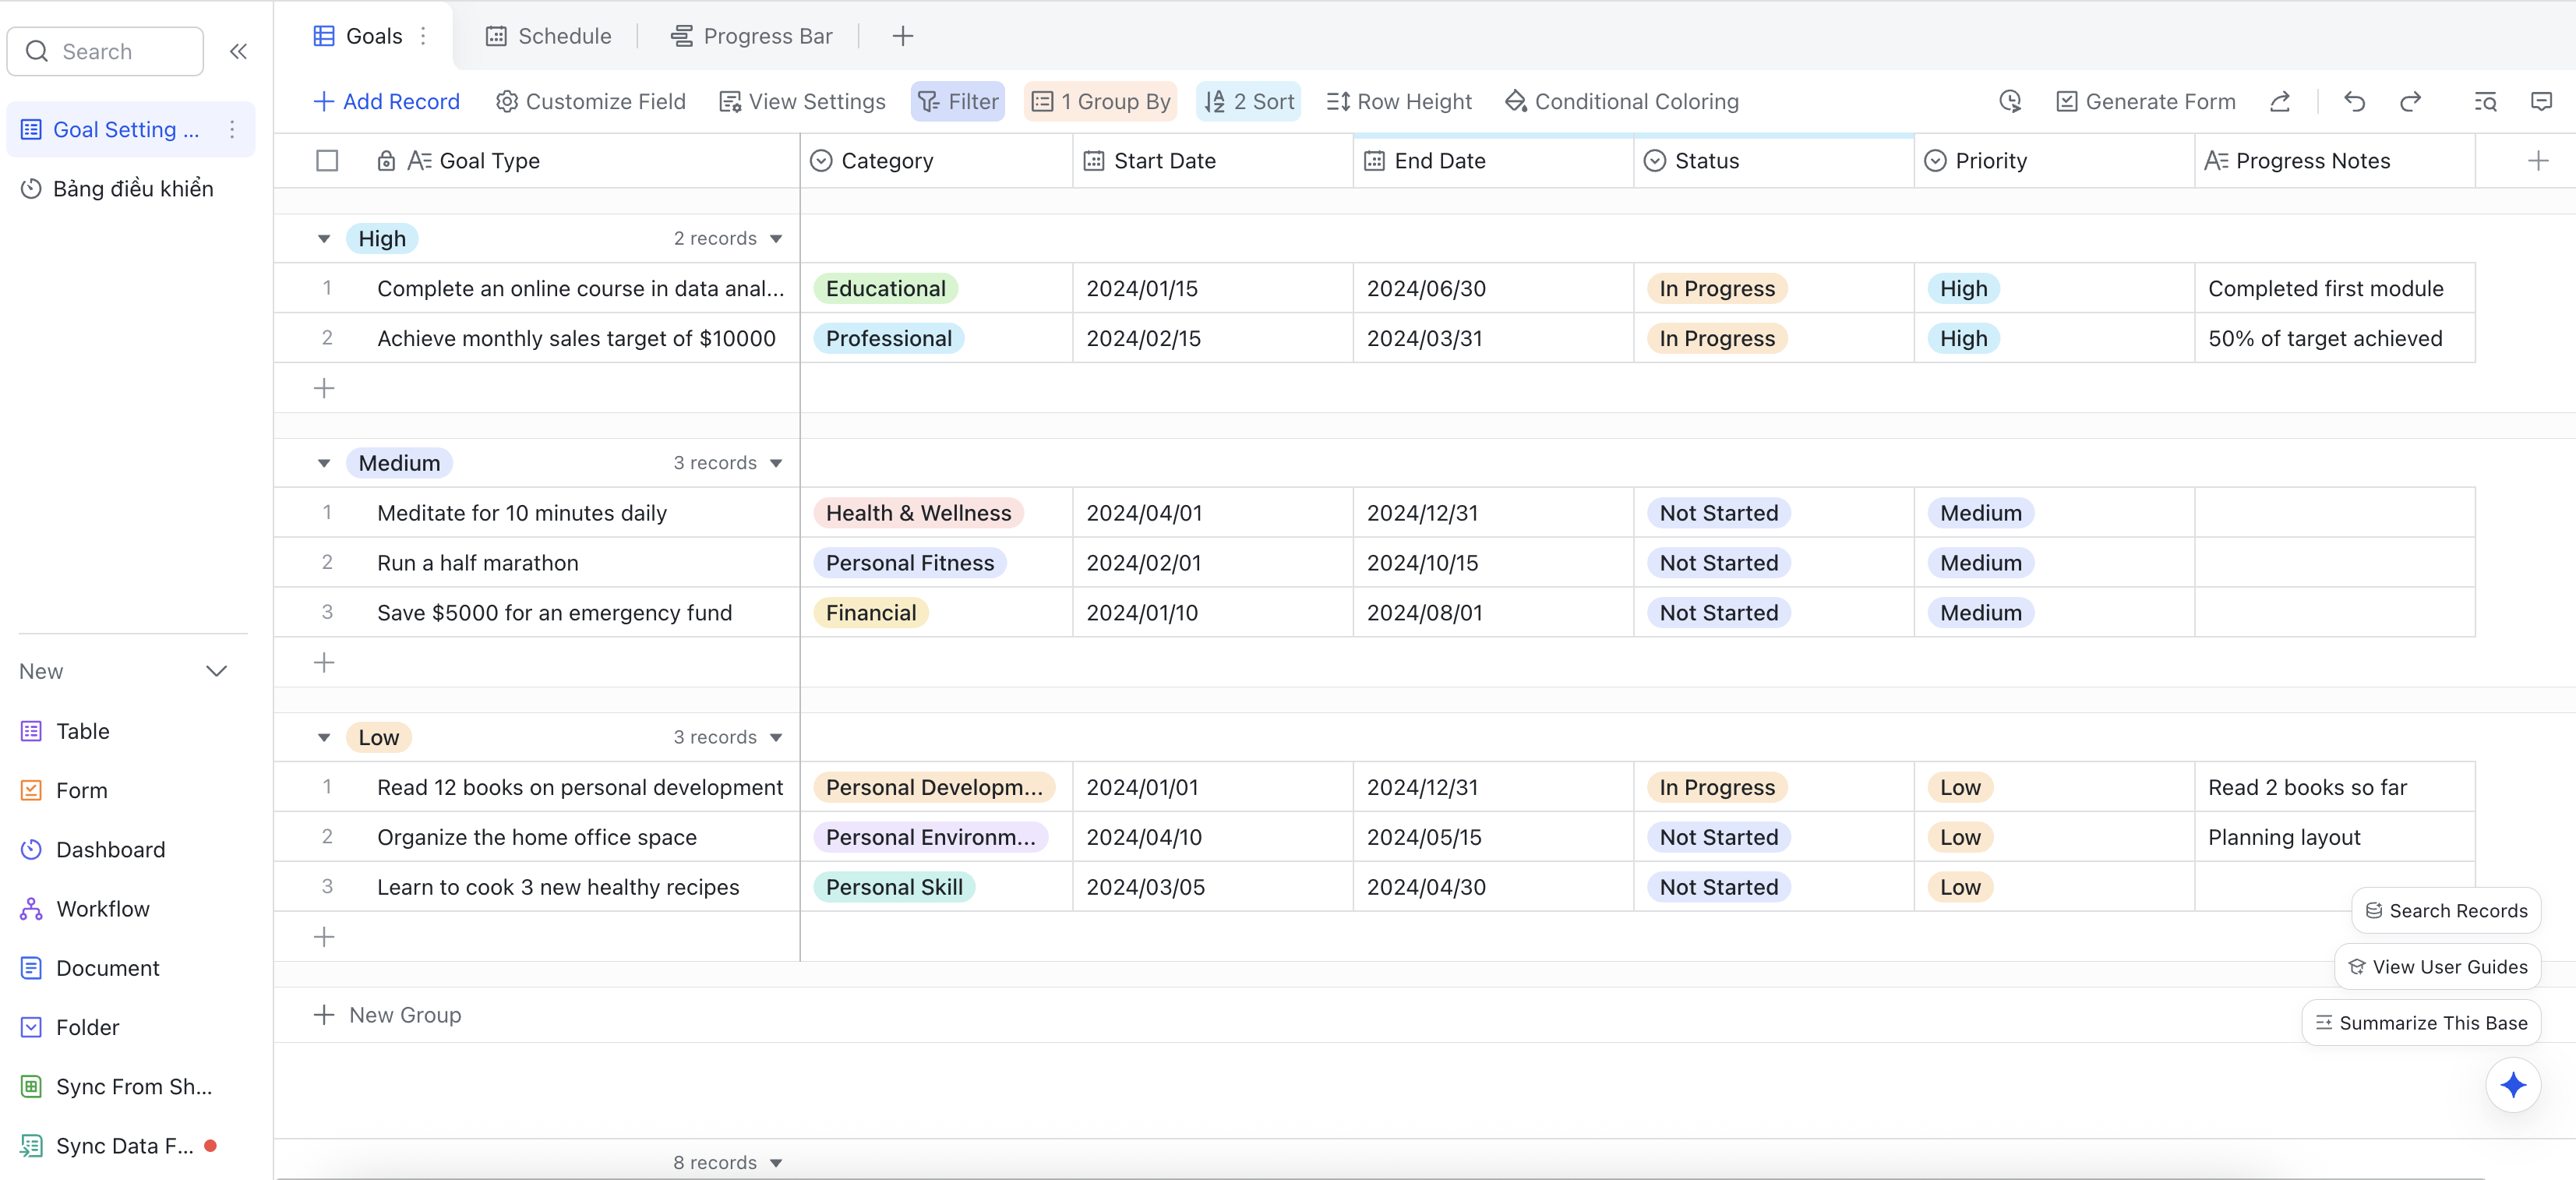The height and width of the screenshot is (1180, 2576).
Task: Click Search Records button
Action: [x=2446, y=910]
